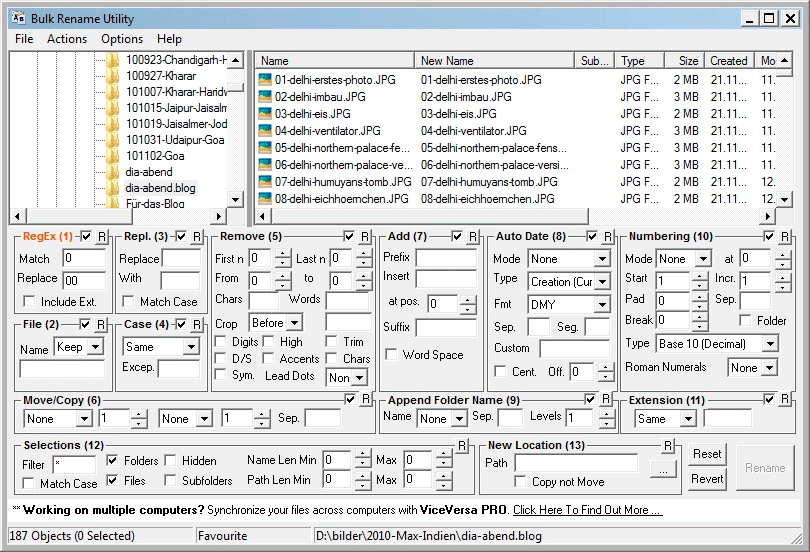Open the Extension Same dropdown
This screenshot has width=810, height=552.
688,419
